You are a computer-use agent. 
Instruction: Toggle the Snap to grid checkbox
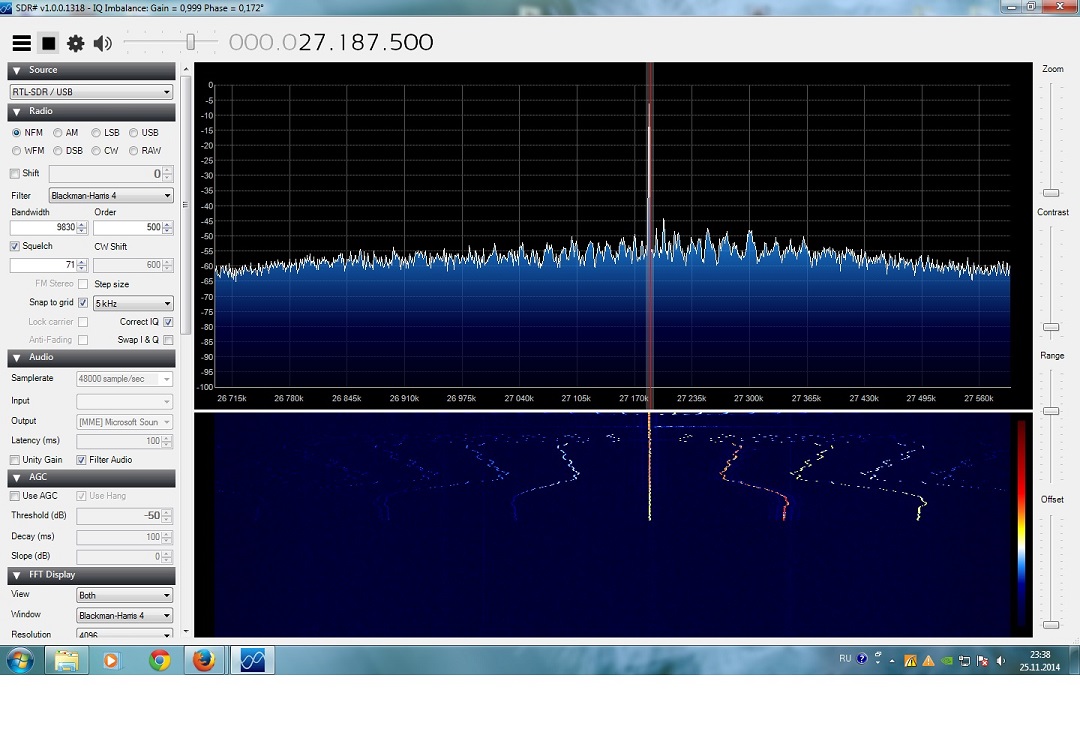[83, 302]
